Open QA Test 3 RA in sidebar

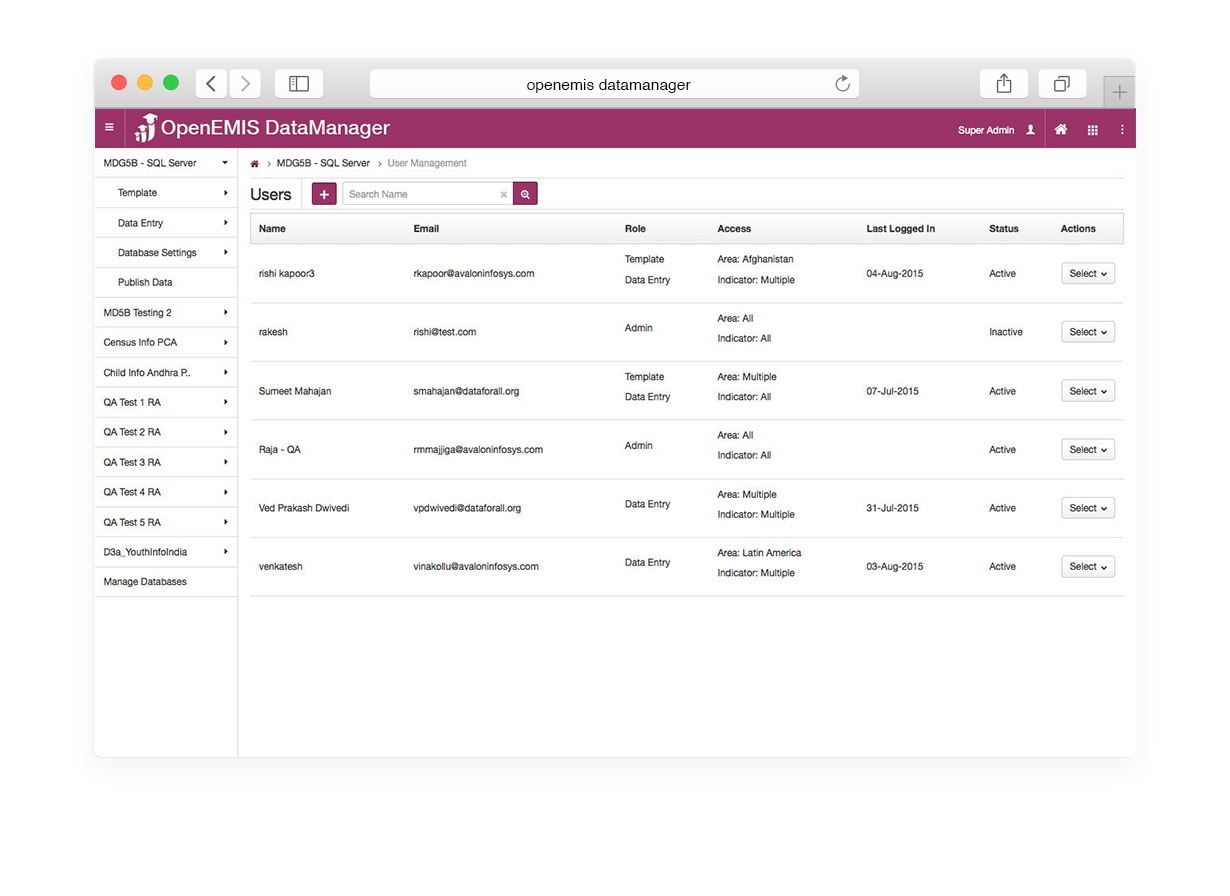[x=166, y=463]
